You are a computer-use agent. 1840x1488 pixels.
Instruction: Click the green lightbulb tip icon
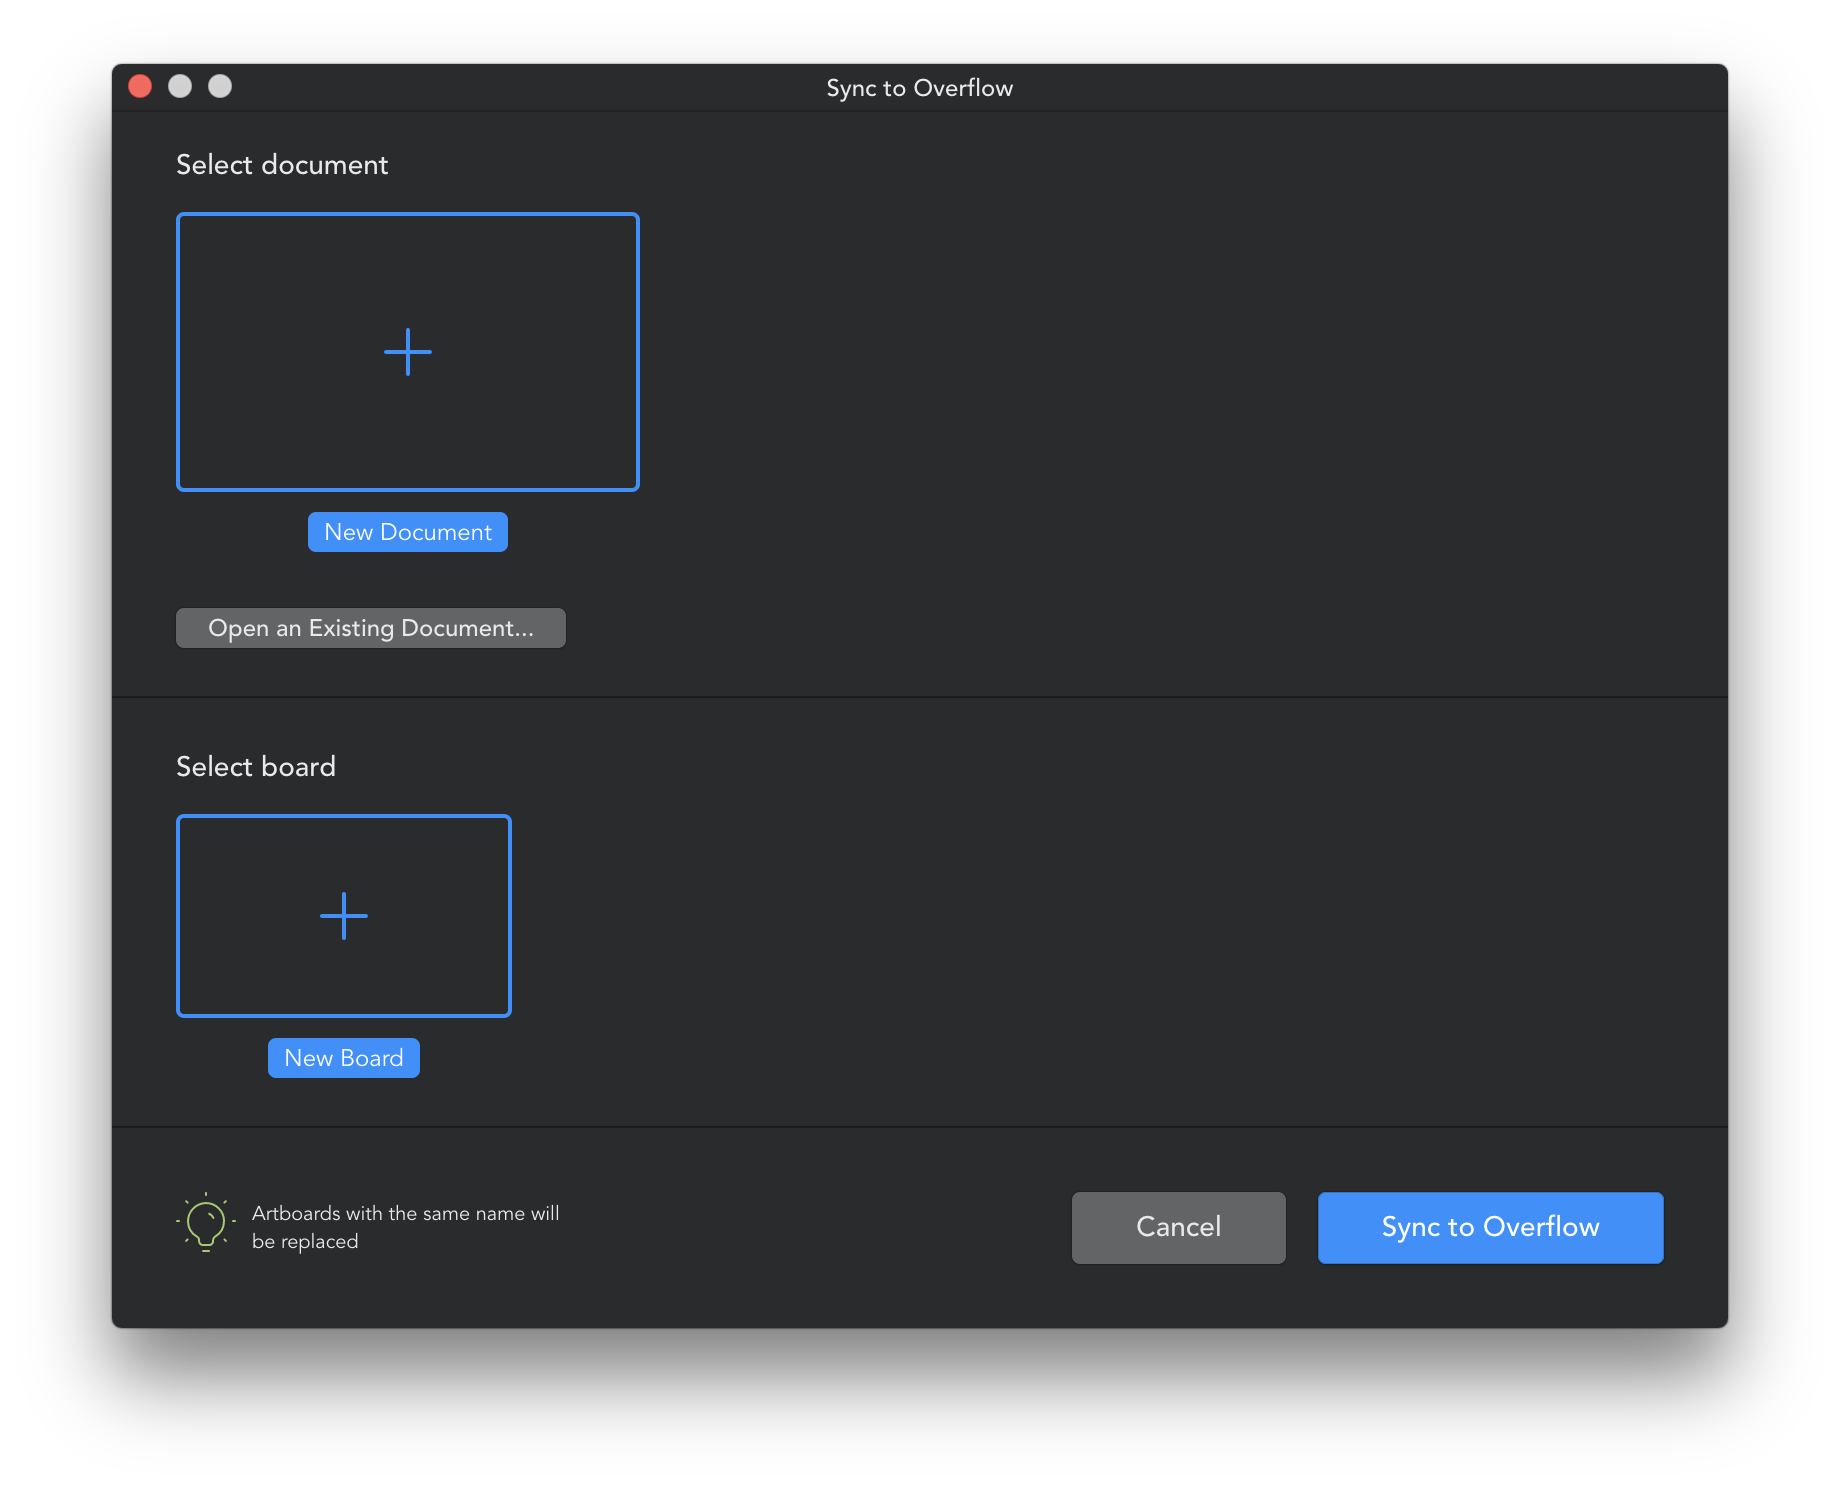tap(206, 1222)
